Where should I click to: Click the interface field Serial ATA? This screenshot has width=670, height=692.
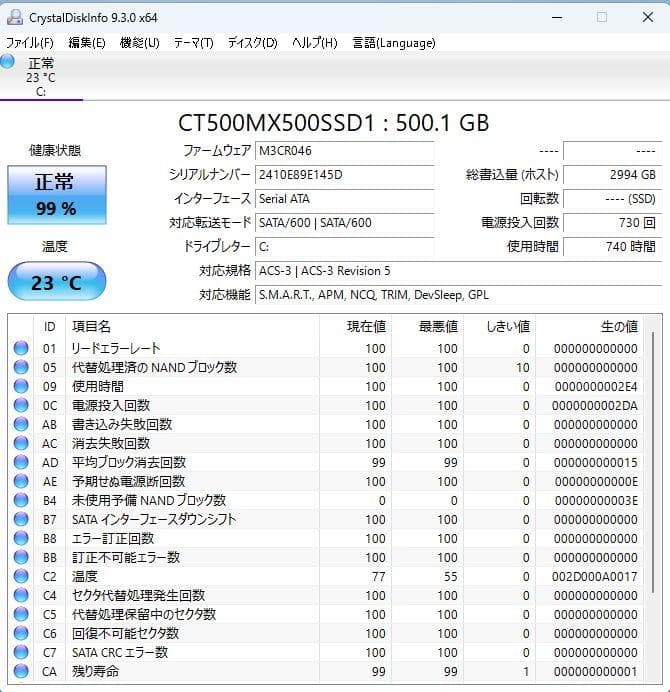point(344,199)
